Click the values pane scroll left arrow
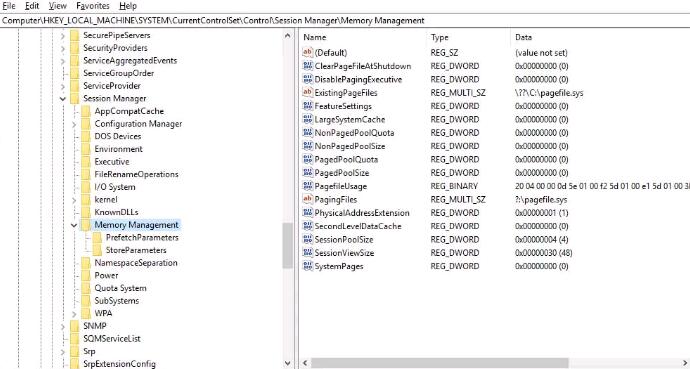Viewport: 690px width, 369px height. (x=305, y=363)
